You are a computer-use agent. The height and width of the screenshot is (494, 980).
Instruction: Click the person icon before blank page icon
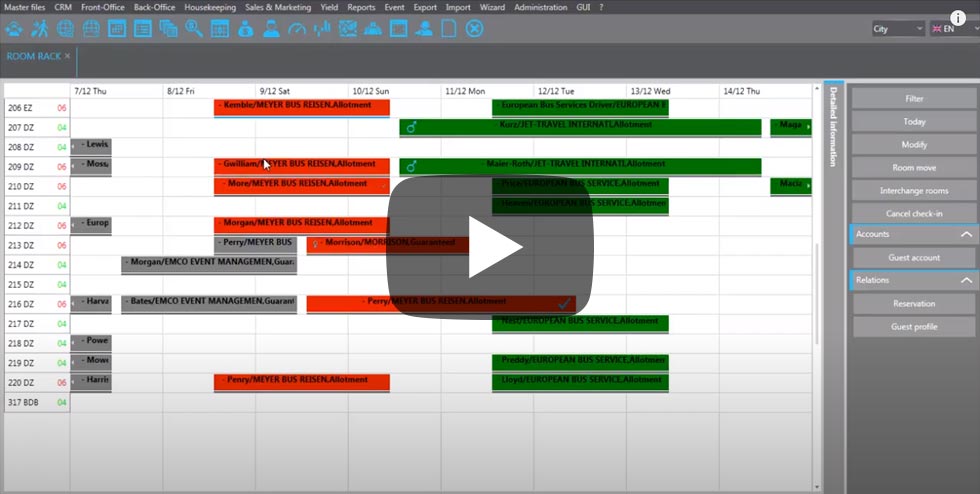(x=424, y=29)
